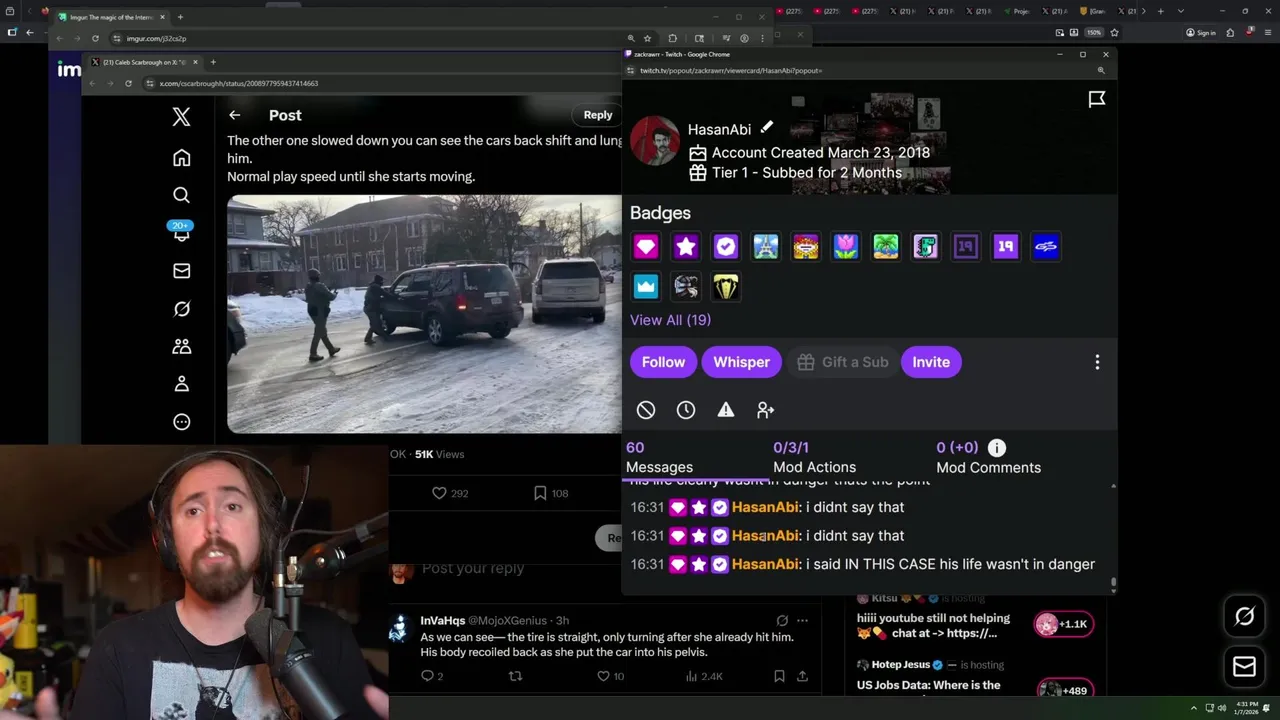The height and width of the screenshot is (720, 1280).
Task: Click the pencil edit icon beside HasanAbi
Action: [x=766, y=128]
